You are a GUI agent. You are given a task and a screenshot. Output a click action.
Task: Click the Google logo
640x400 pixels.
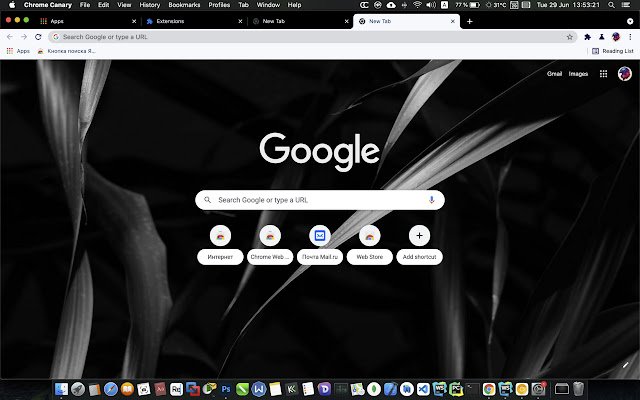[320, 151]
